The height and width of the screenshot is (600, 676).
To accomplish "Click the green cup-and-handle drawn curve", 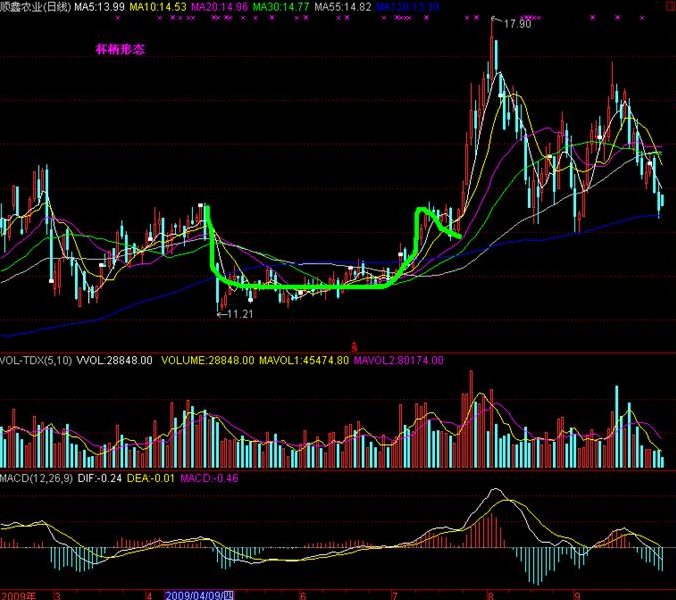I will click(x=300, y=287).
